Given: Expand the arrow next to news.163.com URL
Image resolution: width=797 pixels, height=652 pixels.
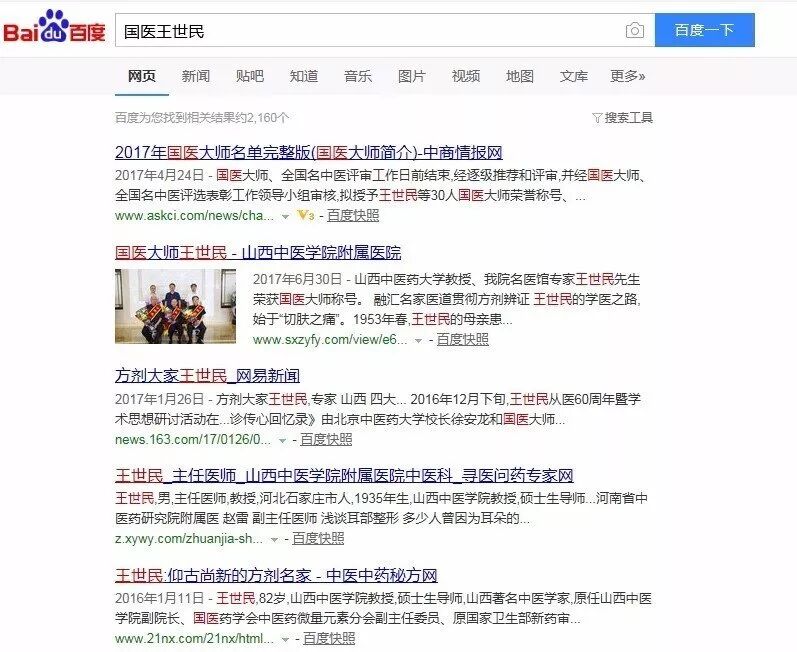Looking at the screenshot, I should tap(282, 441).
